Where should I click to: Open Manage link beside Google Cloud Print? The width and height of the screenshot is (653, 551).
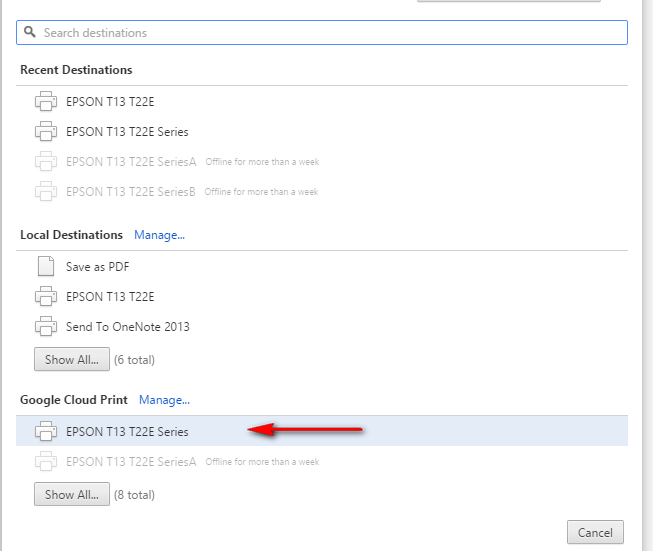click(x=164, y=400)
